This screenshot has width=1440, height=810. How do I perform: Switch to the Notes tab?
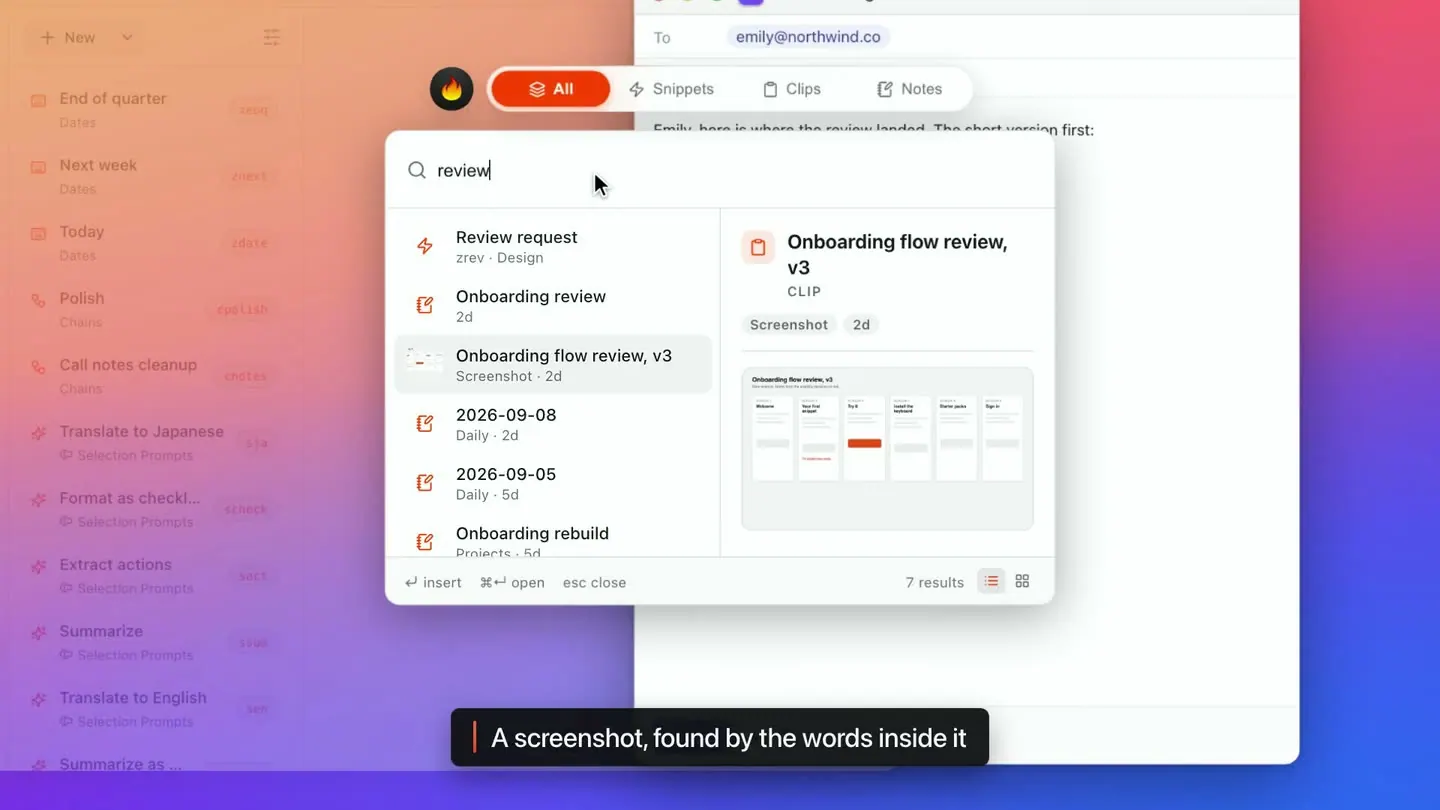(909, 89)
